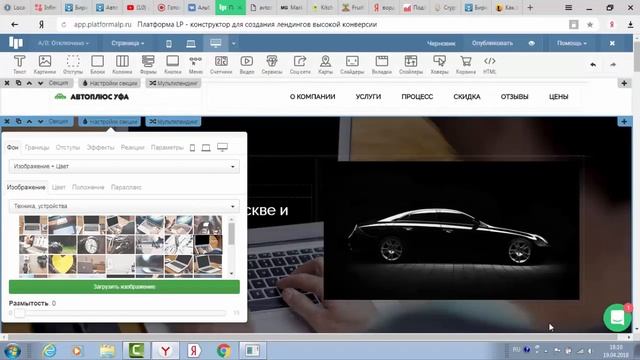640x360 pixels.
Task: Open the Цвет sub-tab
Action: [x=58, y=187]
